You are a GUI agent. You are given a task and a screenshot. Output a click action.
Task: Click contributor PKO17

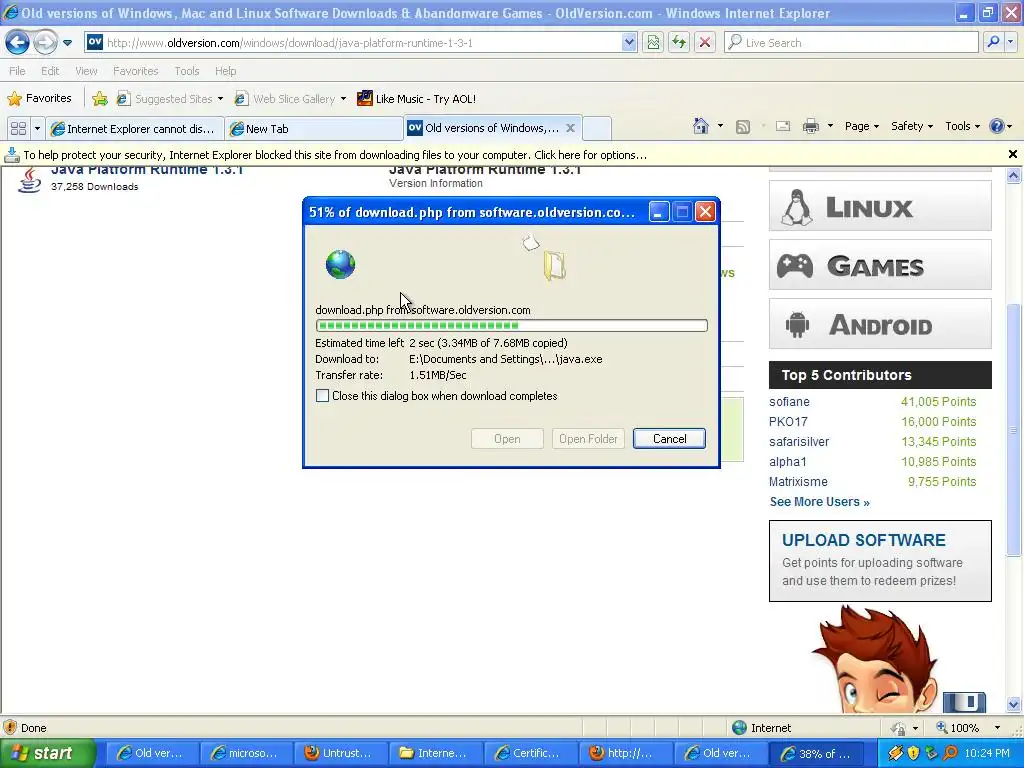pyautogui.click(x=788, y=422)
